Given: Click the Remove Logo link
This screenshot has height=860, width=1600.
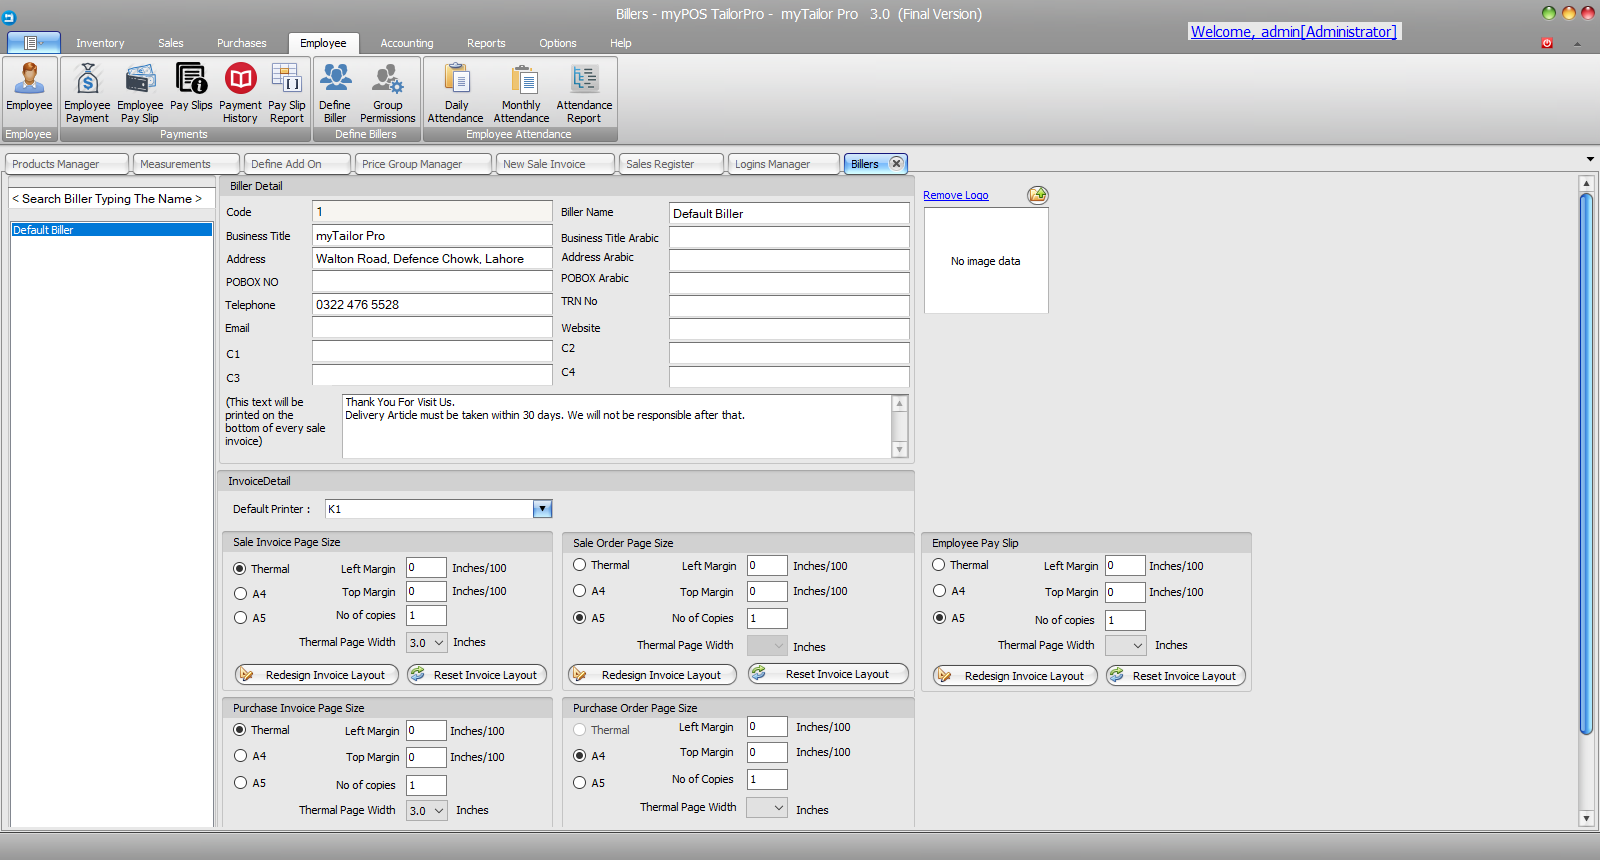Looking at the screenshot, I should tap(955, 196).
